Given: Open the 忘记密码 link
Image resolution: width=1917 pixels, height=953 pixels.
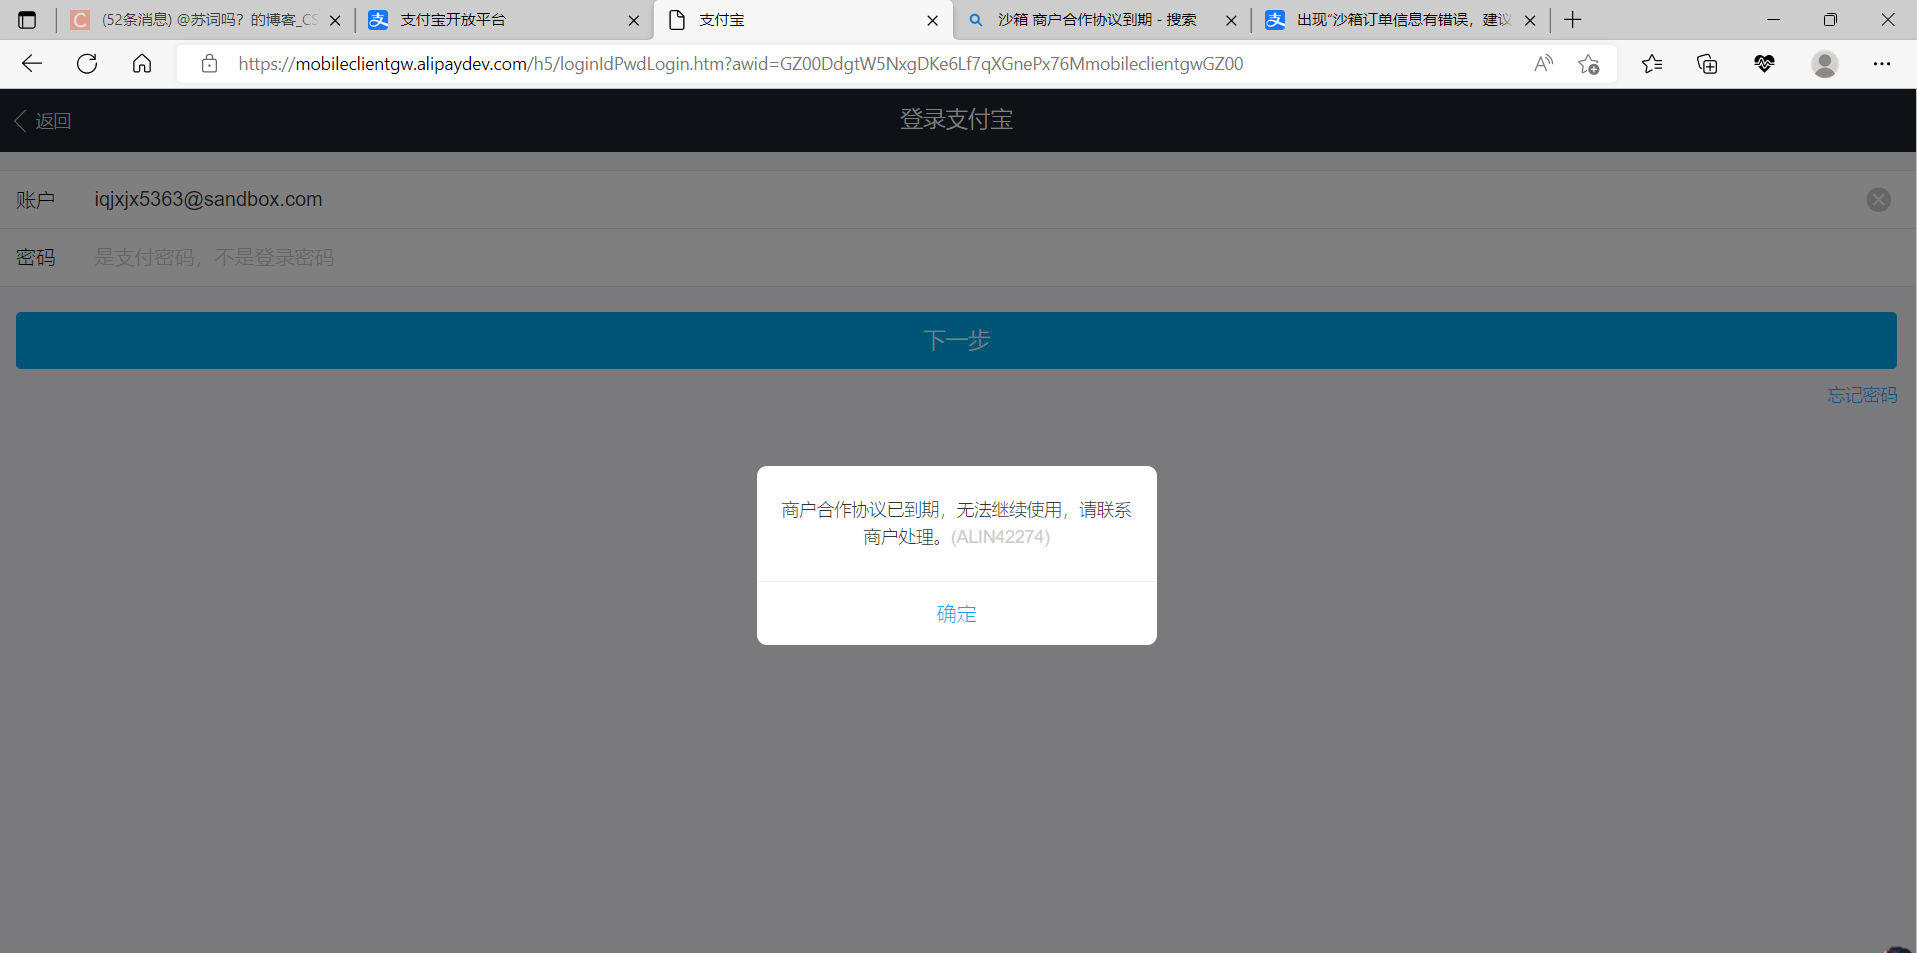Looking at the screenshot, I should [x=1862, y=395].
